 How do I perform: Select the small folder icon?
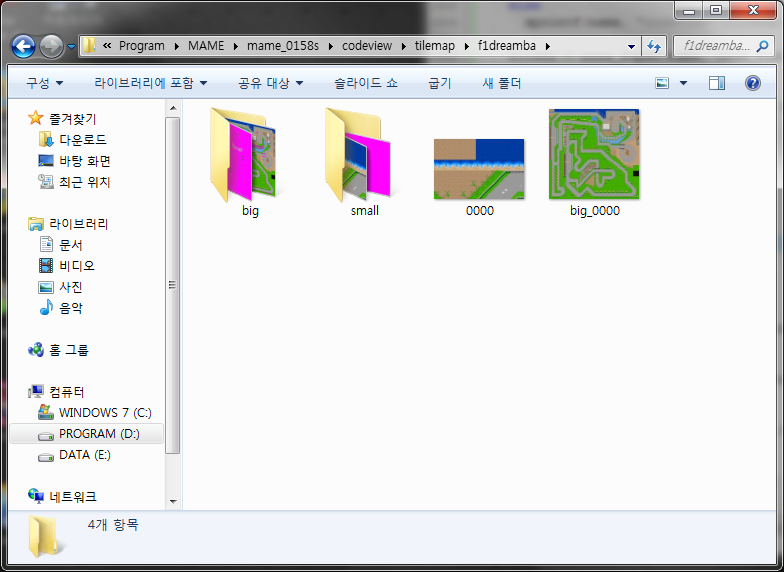(x=358, y=154)
